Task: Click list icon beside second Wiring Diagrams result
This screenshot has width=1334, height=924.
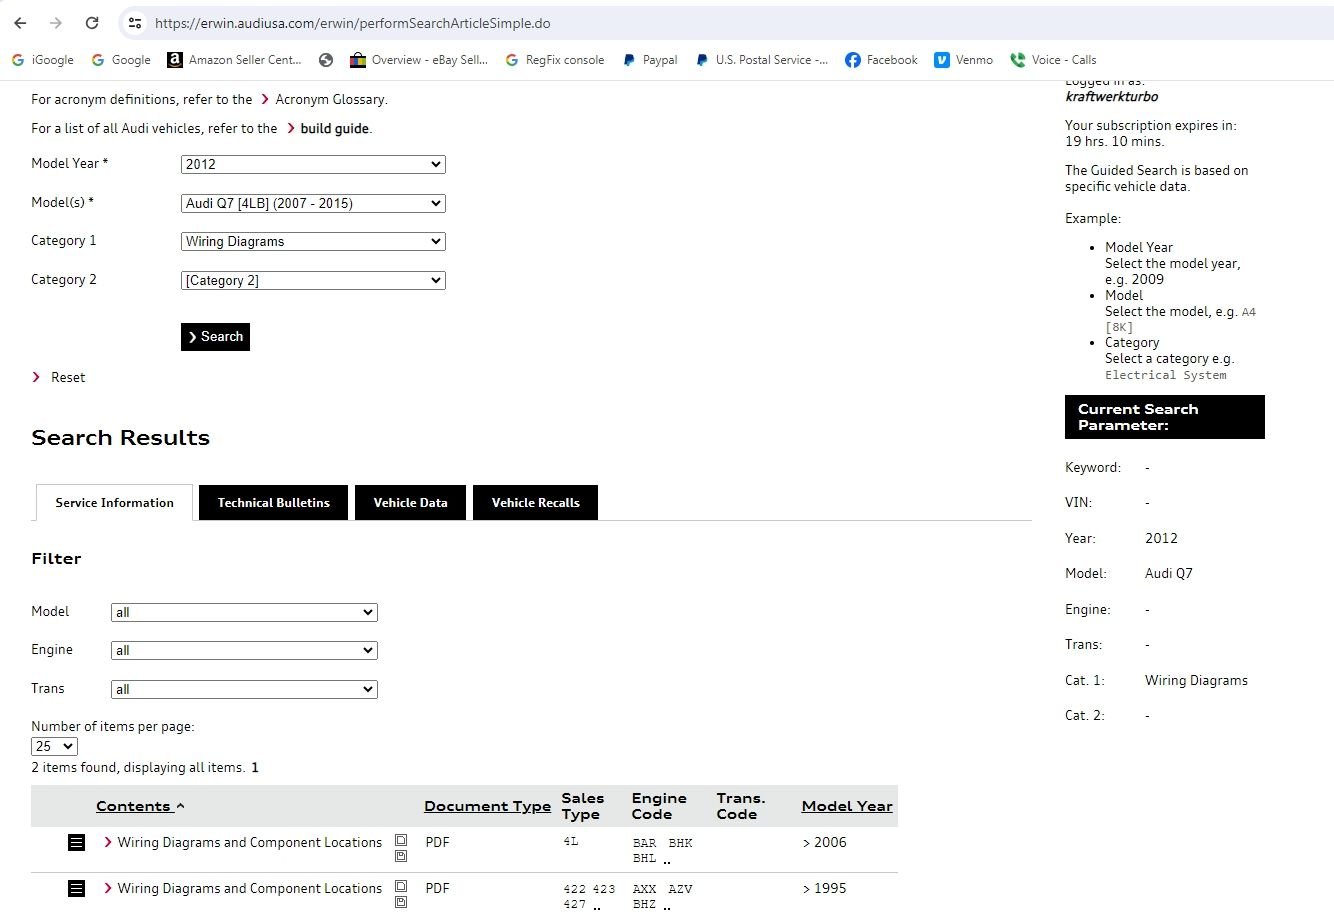Action: (76, 889)
